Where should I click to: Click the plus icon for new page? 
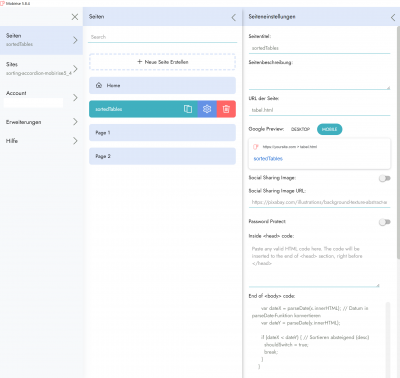(140, 62)
